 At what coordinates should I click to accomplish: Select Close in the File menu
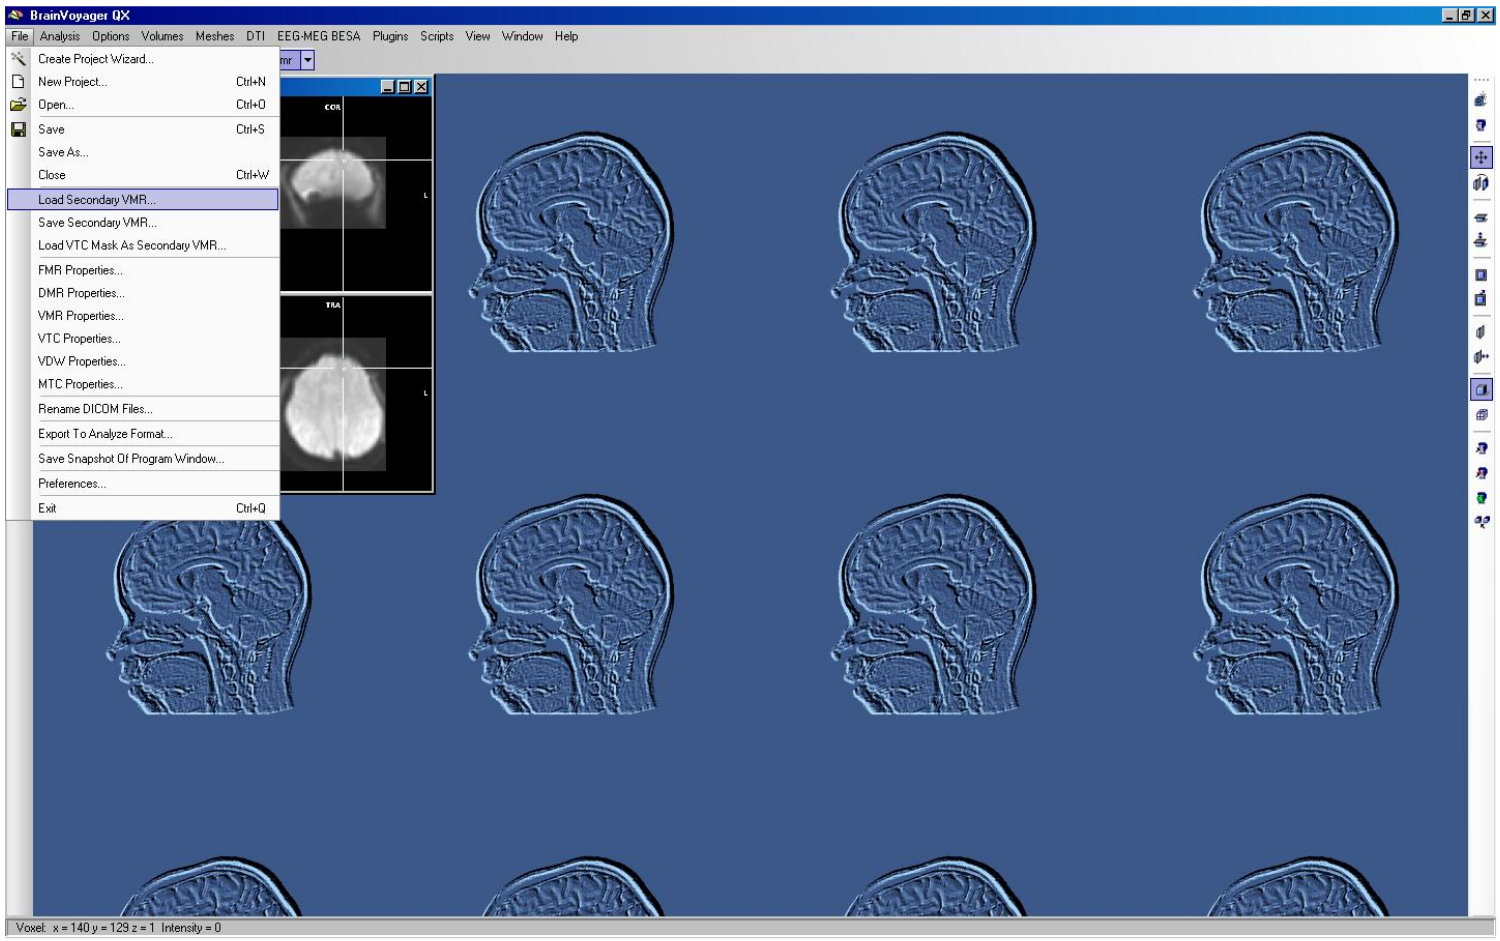(x=142, y=175)
